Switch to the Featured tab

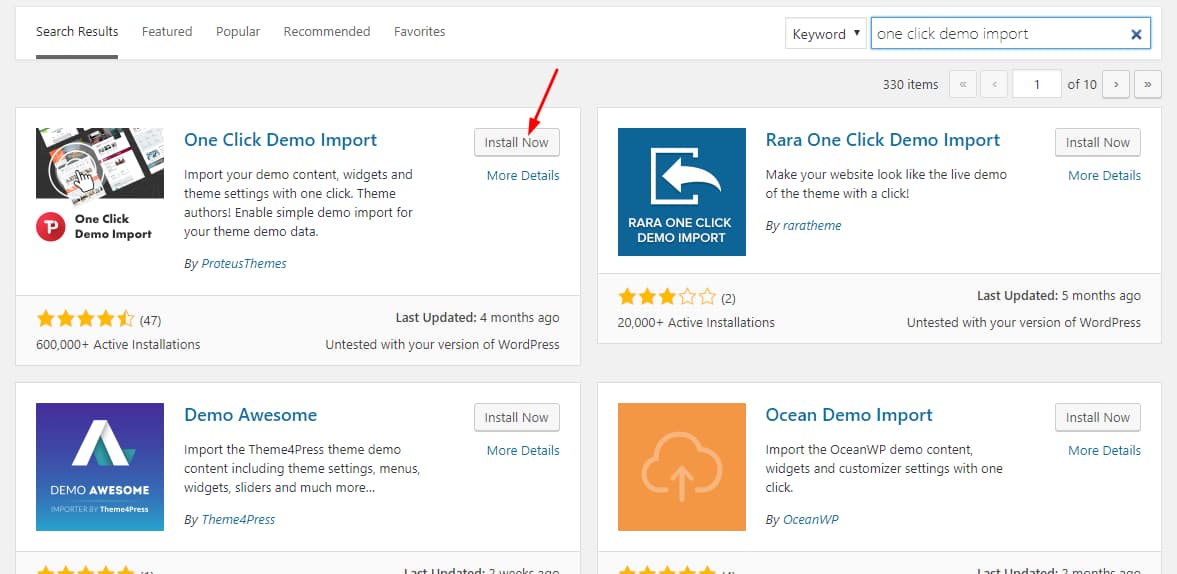coord(167,32)
